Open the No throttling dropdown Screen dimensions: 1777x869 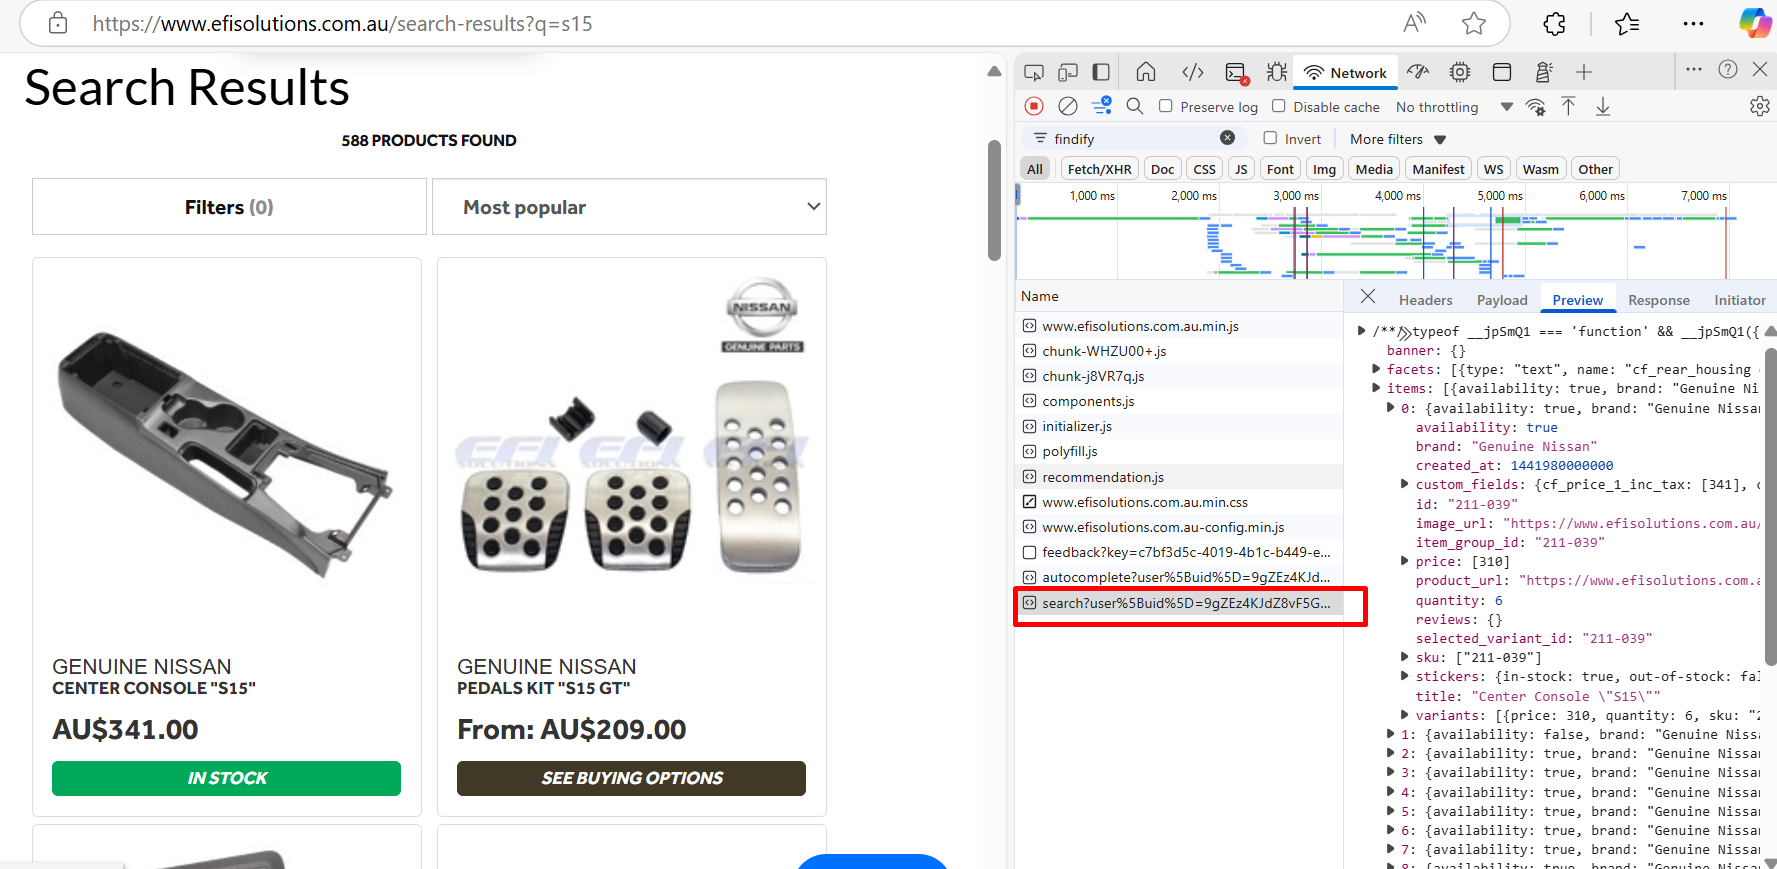1454,107
